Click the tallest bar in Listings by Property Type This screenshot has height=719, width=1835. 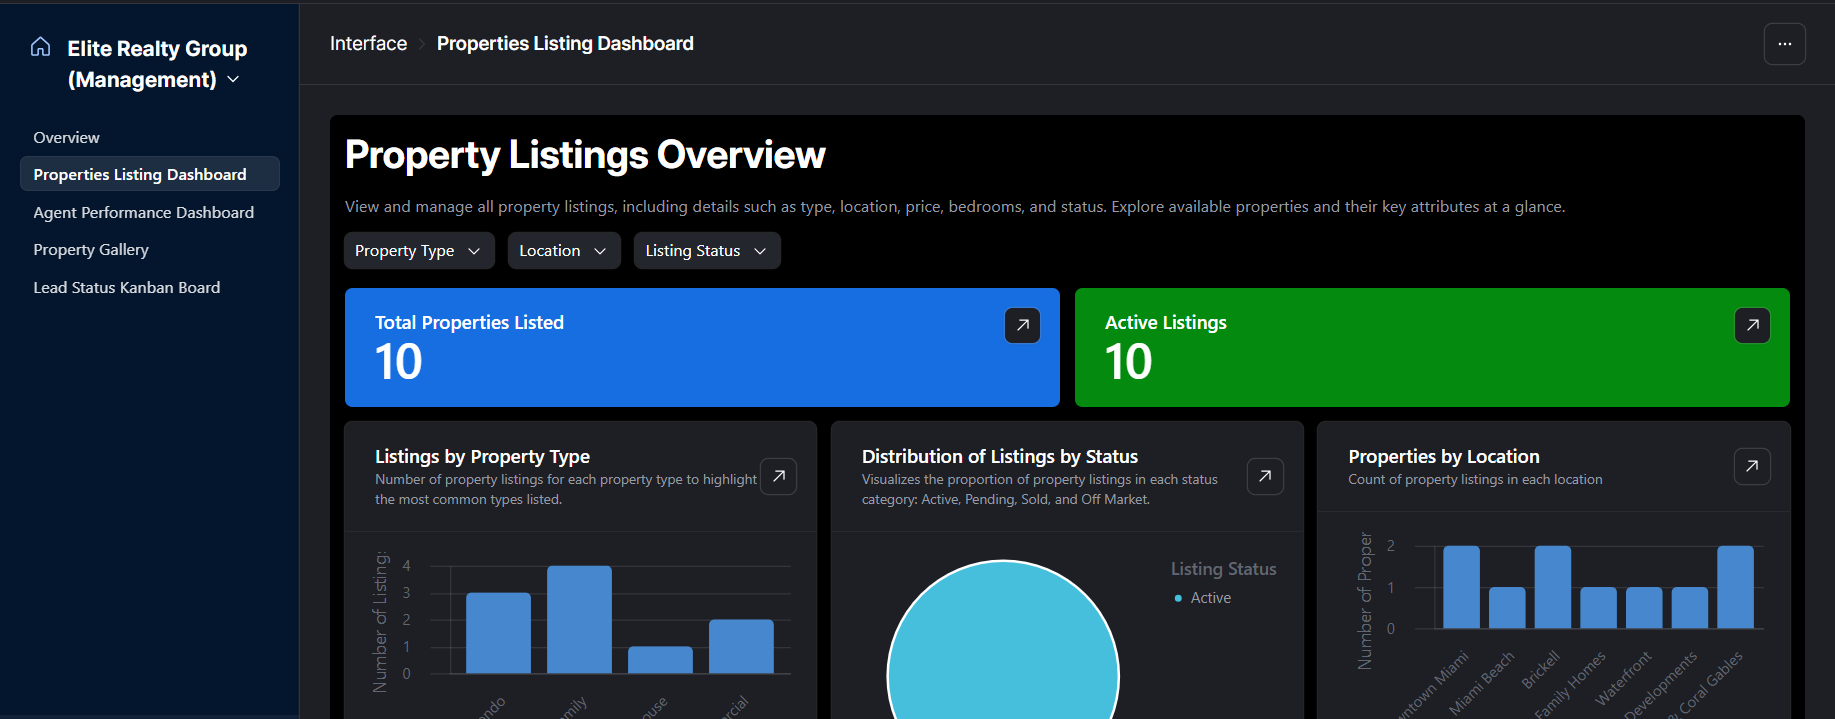(579, 619)
